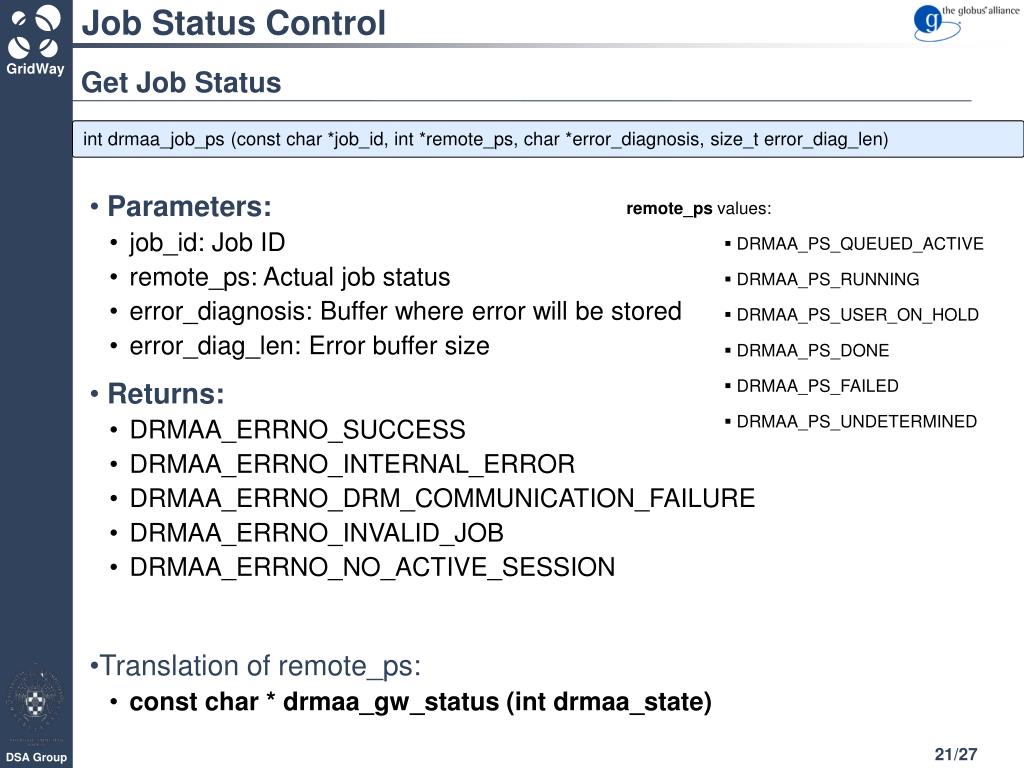Select DRMAA_PS_UNDETERMINED value
Viewport: 1024px width, 768px height.
[856, 421]
